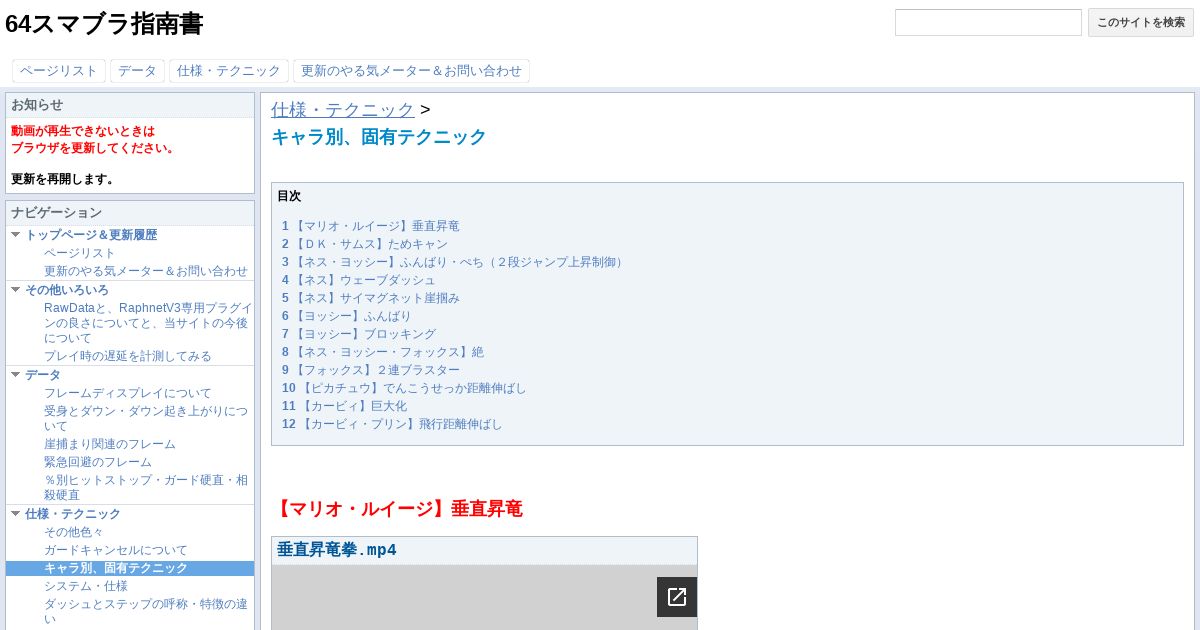This screenshot has width=1200, height=630.
Task: Open 受身とダウン・ダウン起き上がりについて page
Action: pyautogui.click(x=146, y=418)
